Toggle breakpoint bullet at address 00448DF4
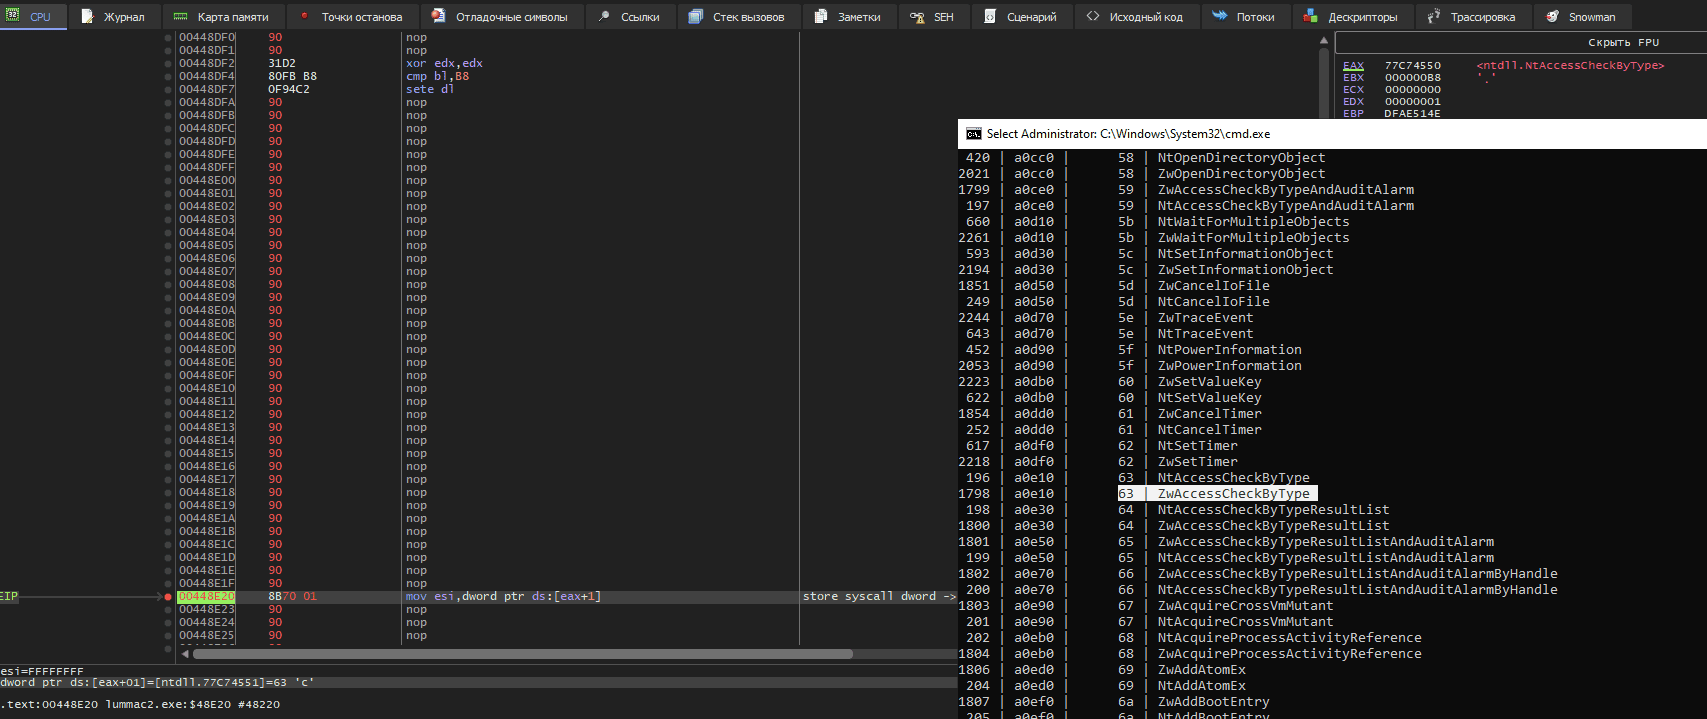This screenshot has height=719, width=1707. pyautogui.click(x=168, y=76)
